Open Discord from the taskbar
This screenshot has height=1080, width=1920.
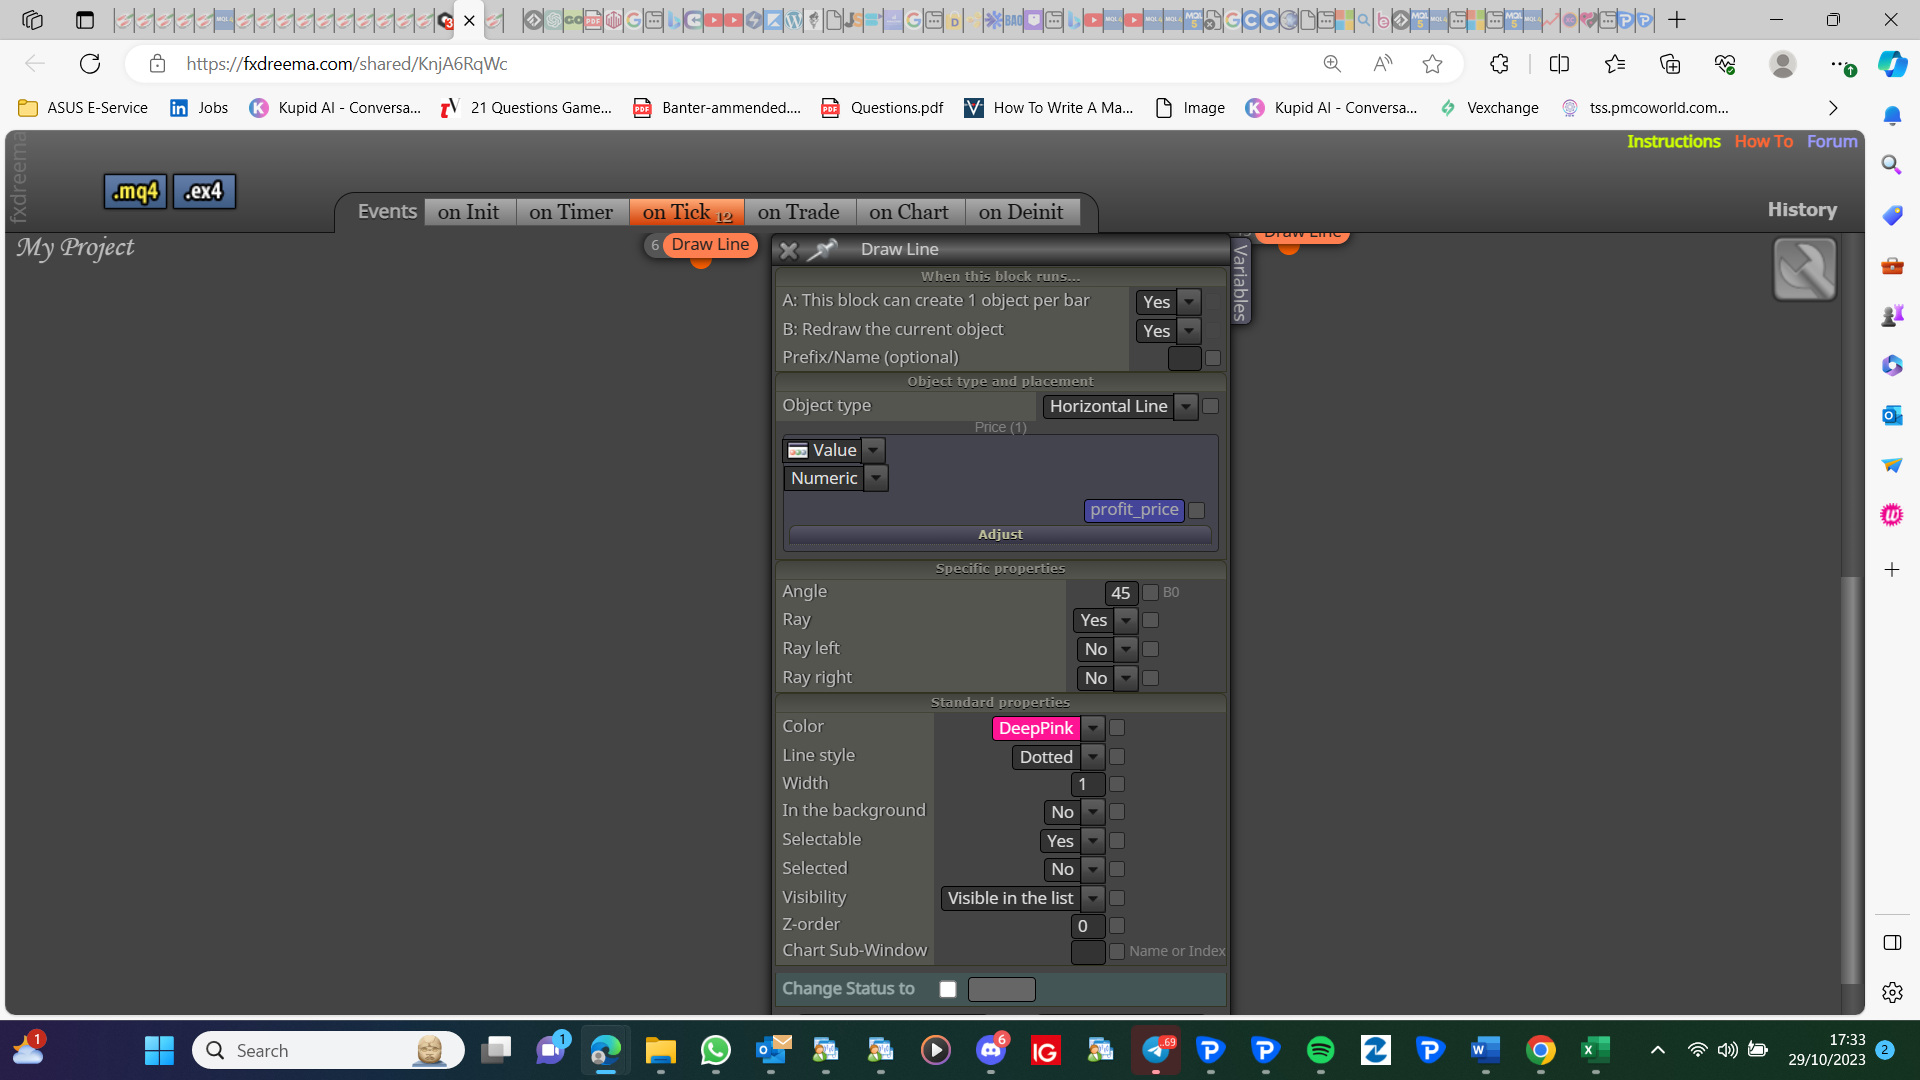(x=990, y=1050)
